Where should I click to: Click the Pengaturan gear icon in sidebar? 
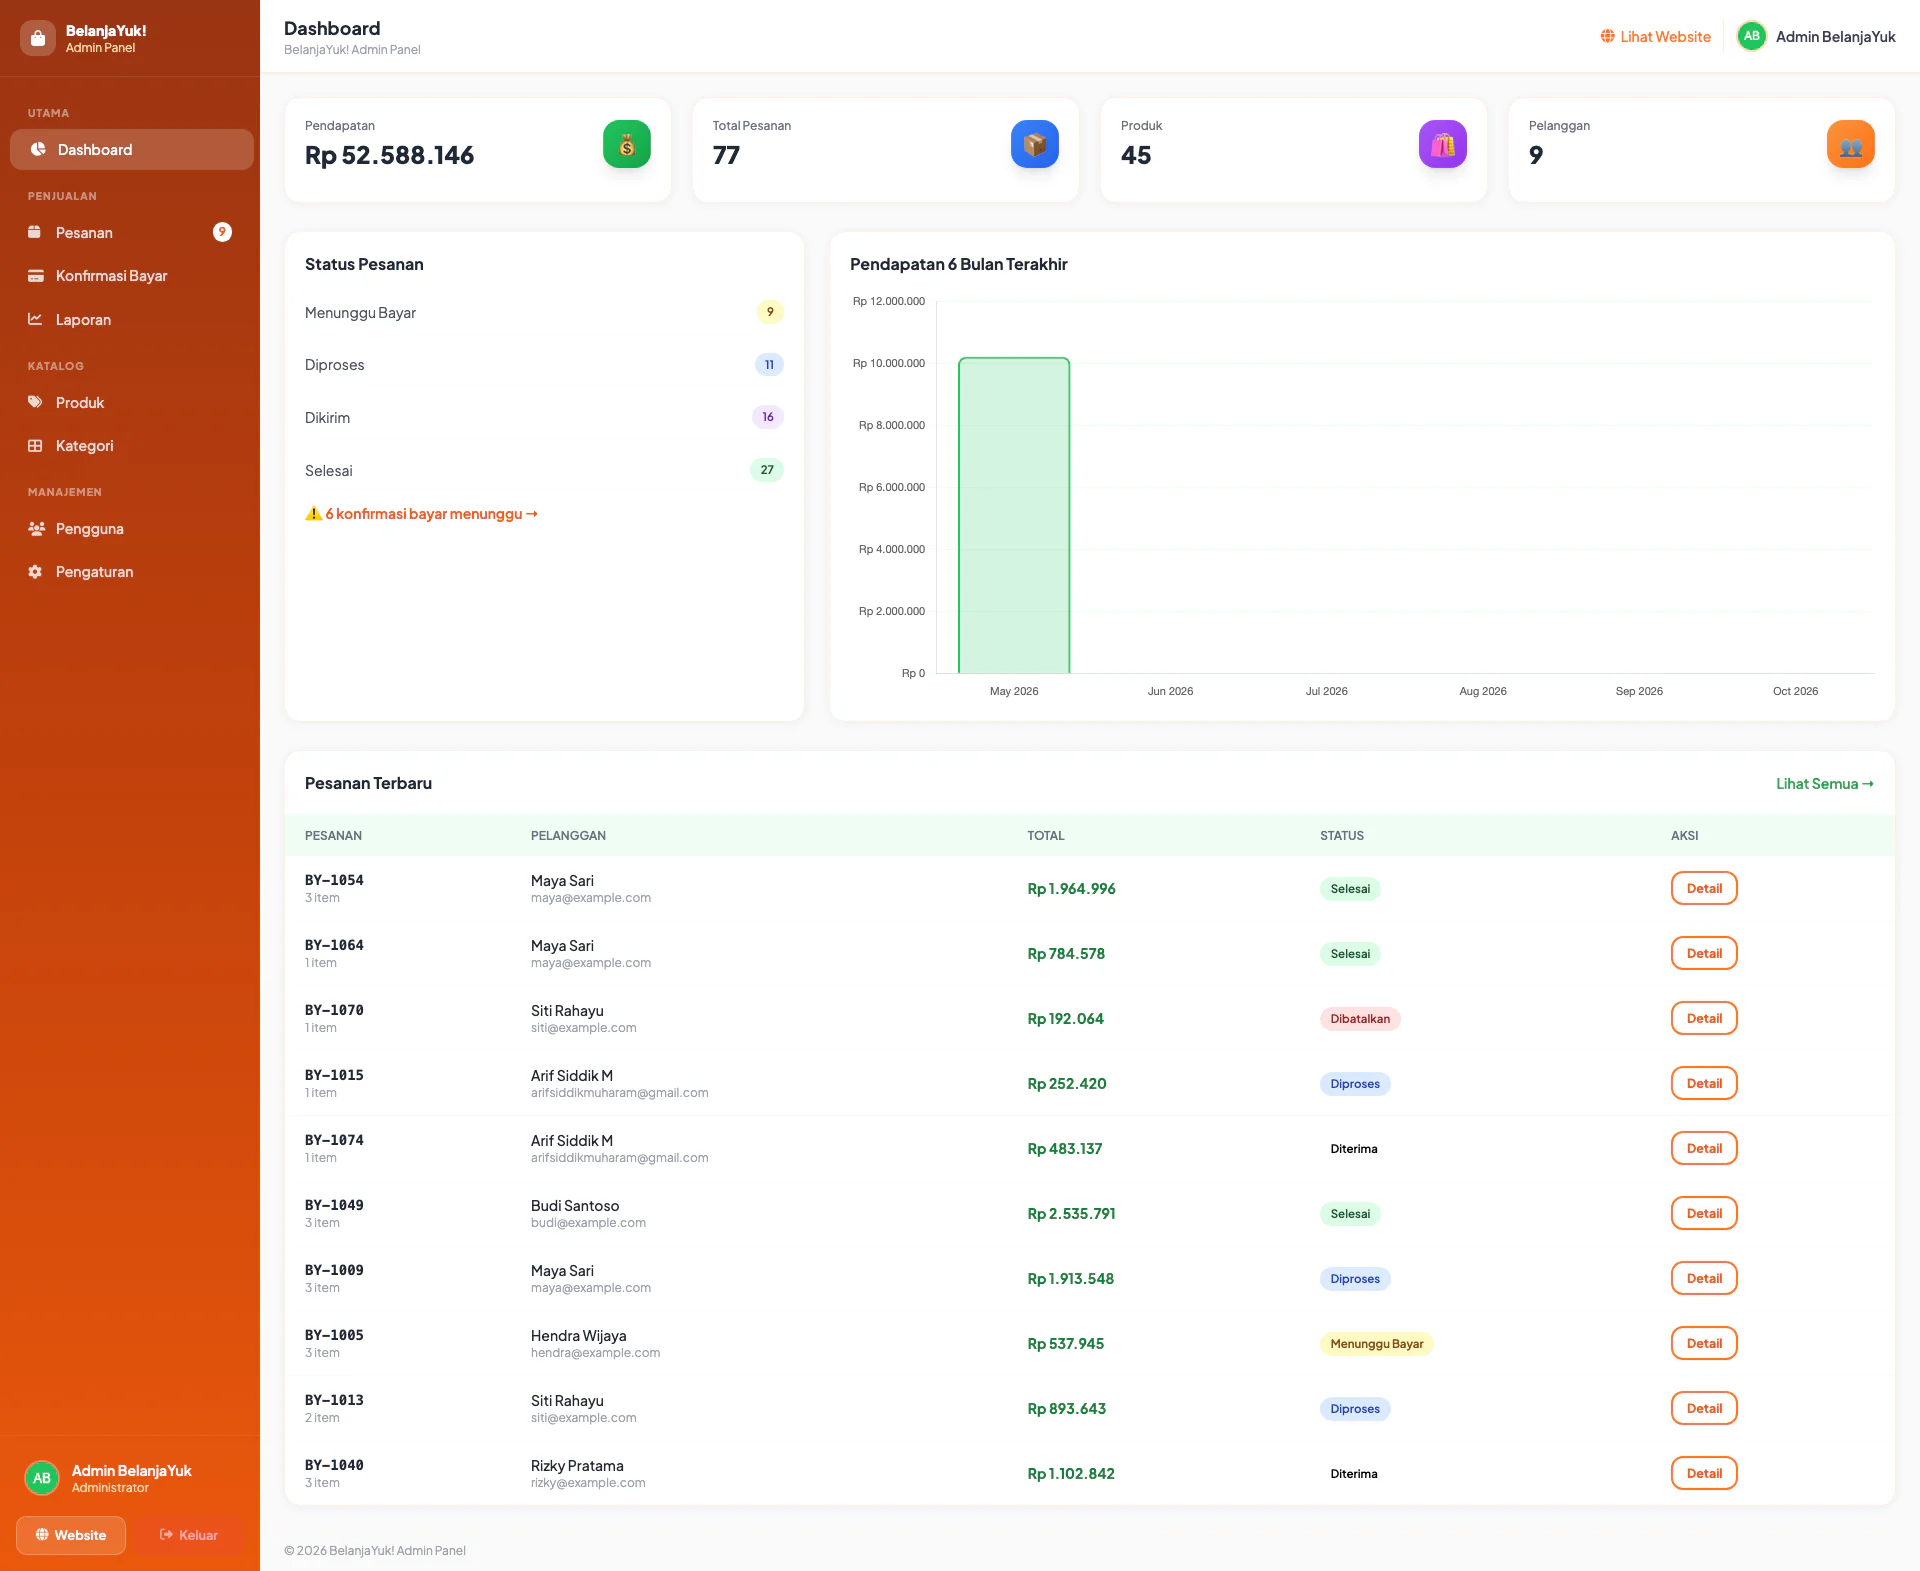tap(35, 572)
